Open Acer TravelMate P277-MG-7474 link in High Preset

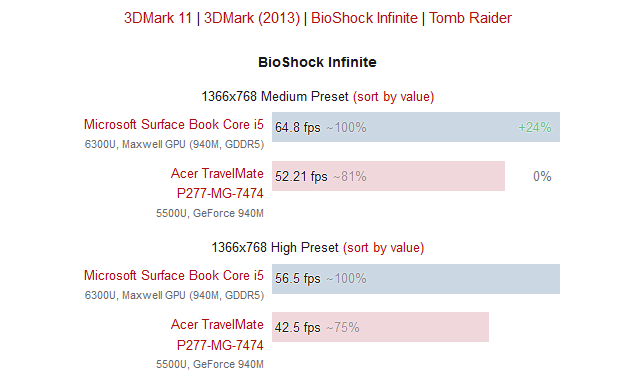[x=217, y=335]
